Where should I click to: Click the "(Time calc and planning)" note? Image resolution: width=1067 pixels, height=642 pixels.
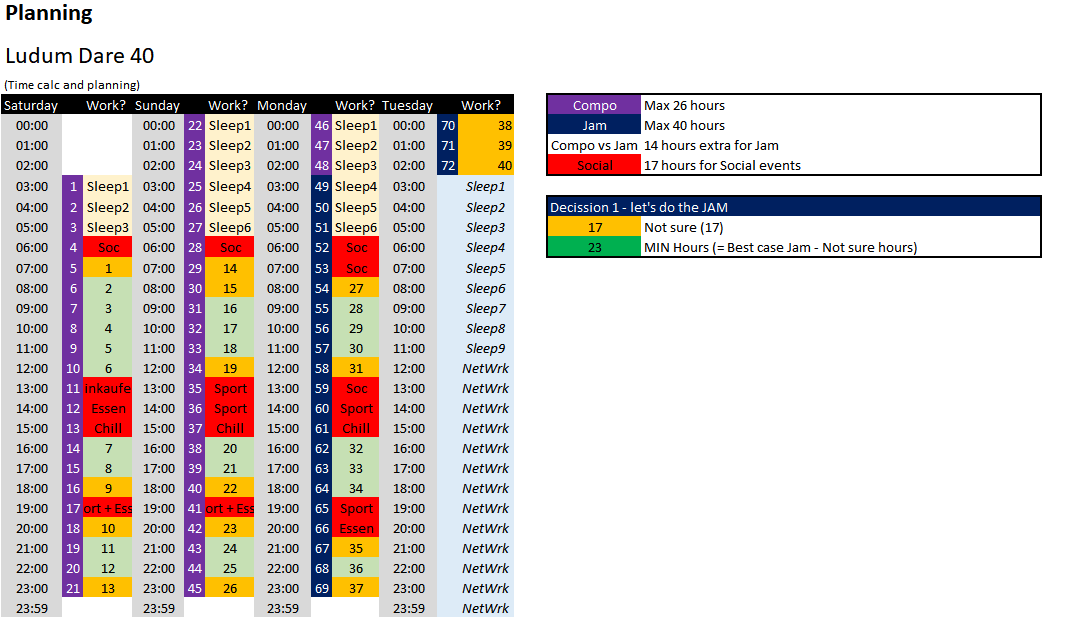click(x=72, y=85)
